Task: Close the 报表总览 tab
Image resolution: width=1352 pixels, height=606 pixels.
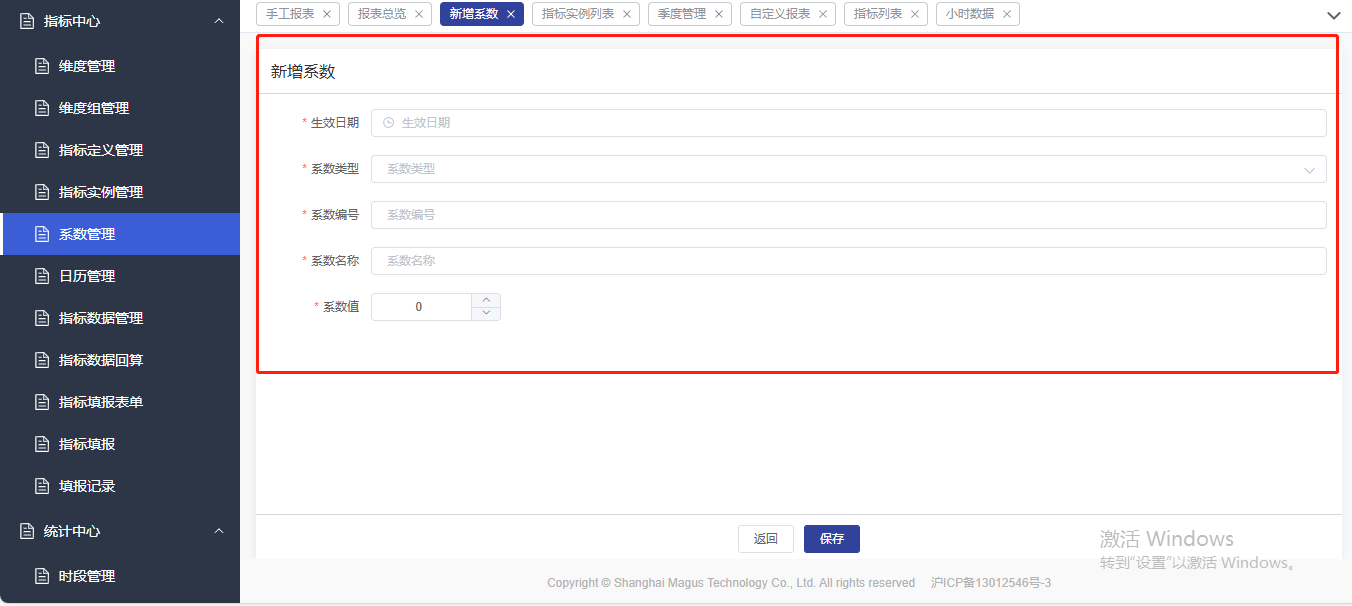Action: [x=419, y=15]
